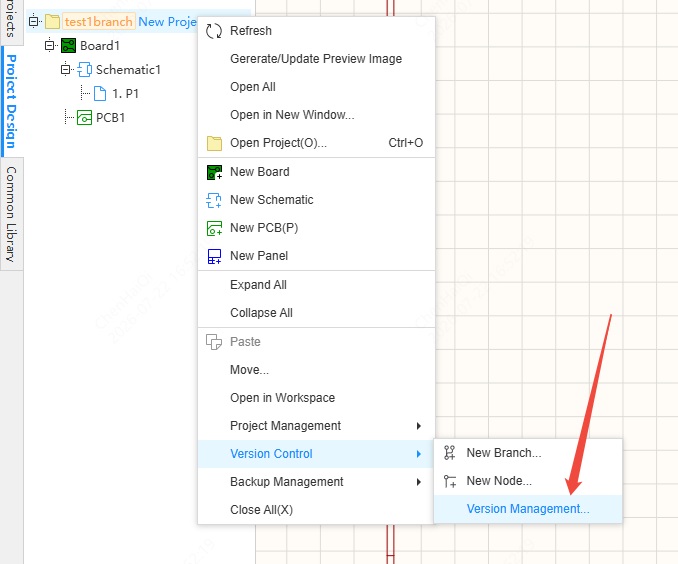This screenshot has width=678, height=564.
Task: Open PCB1 in the project tree
Action: 110,118
